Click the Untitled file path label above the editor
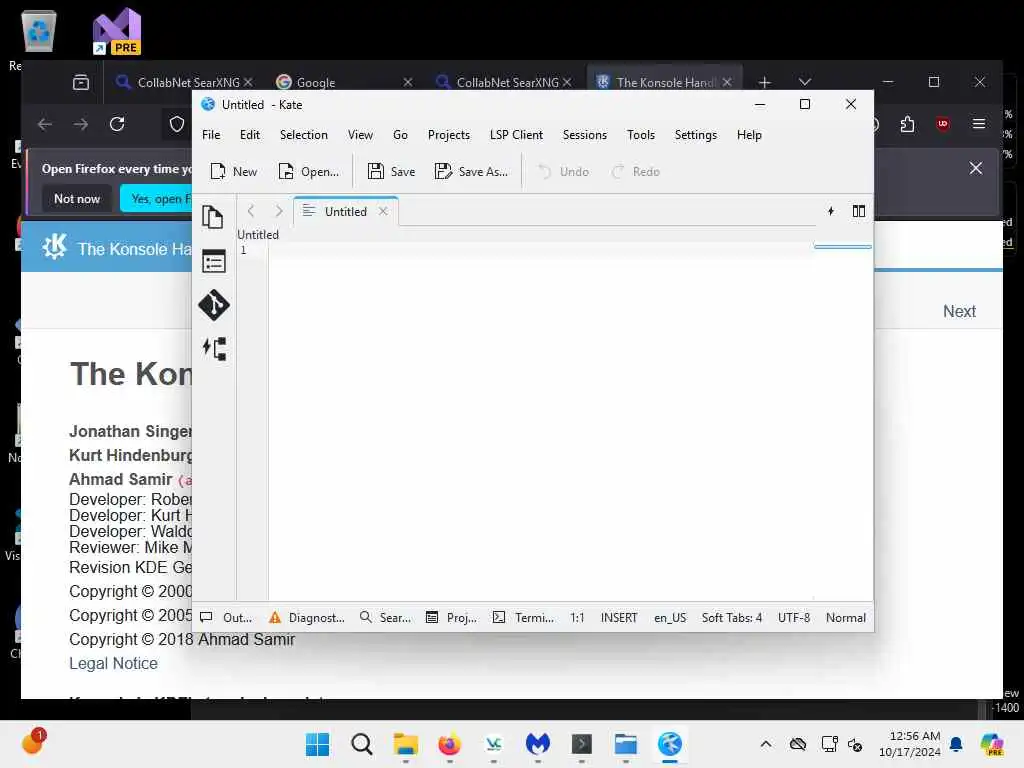Viewport: 1024px width, 768px height. tap(257, 234)
